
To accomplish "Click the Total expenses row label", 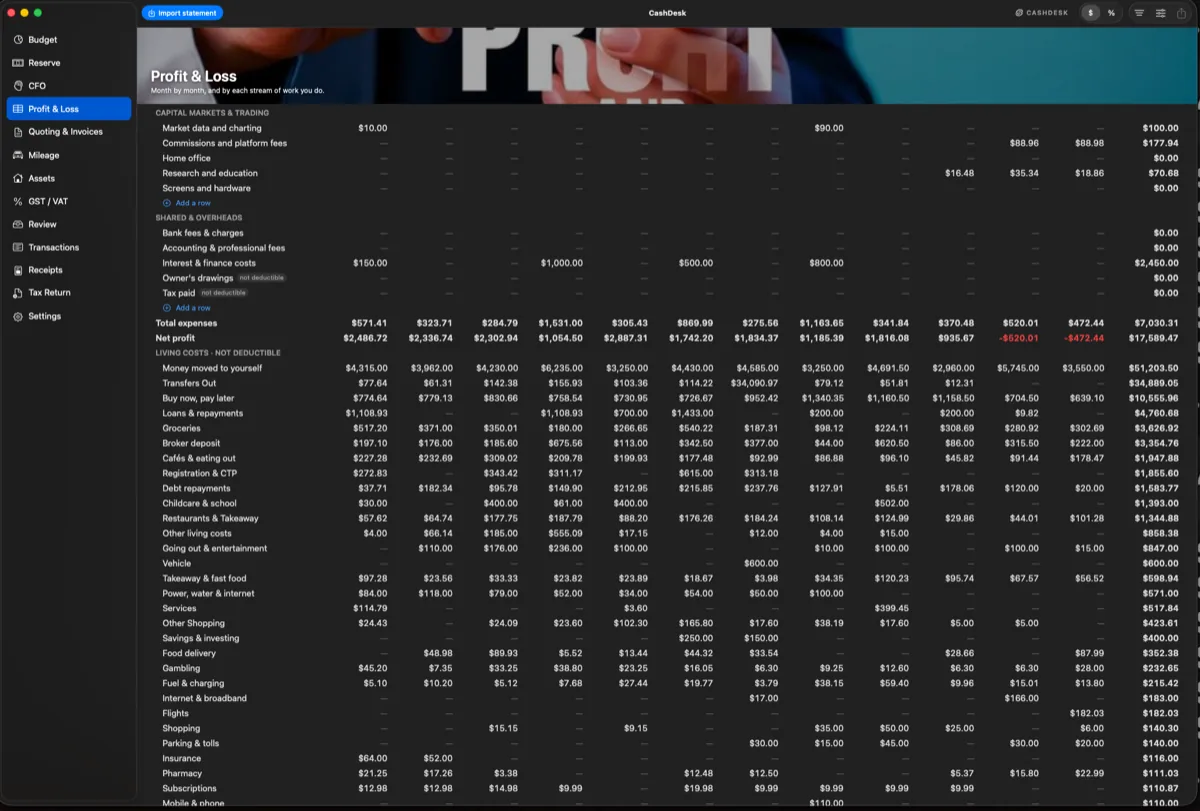I will pos(186,323).
